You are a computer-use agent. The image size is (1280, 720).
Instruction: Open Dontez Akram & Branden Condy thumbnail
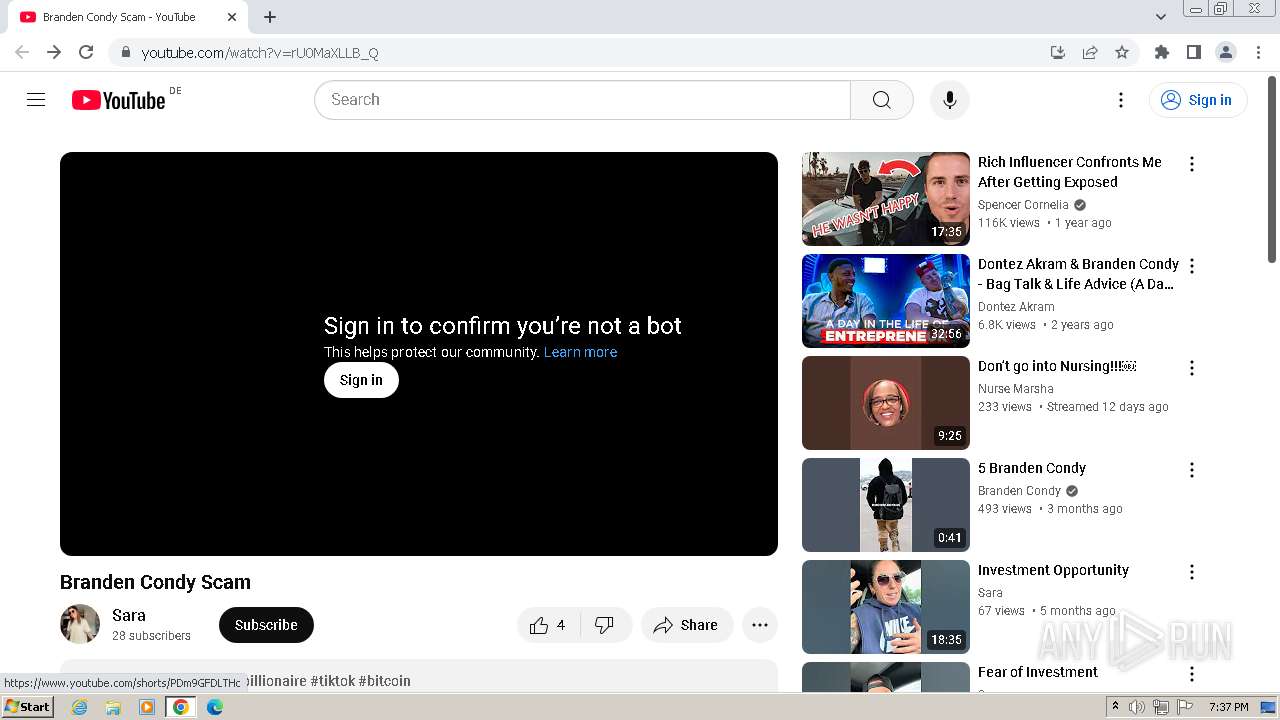886,301
